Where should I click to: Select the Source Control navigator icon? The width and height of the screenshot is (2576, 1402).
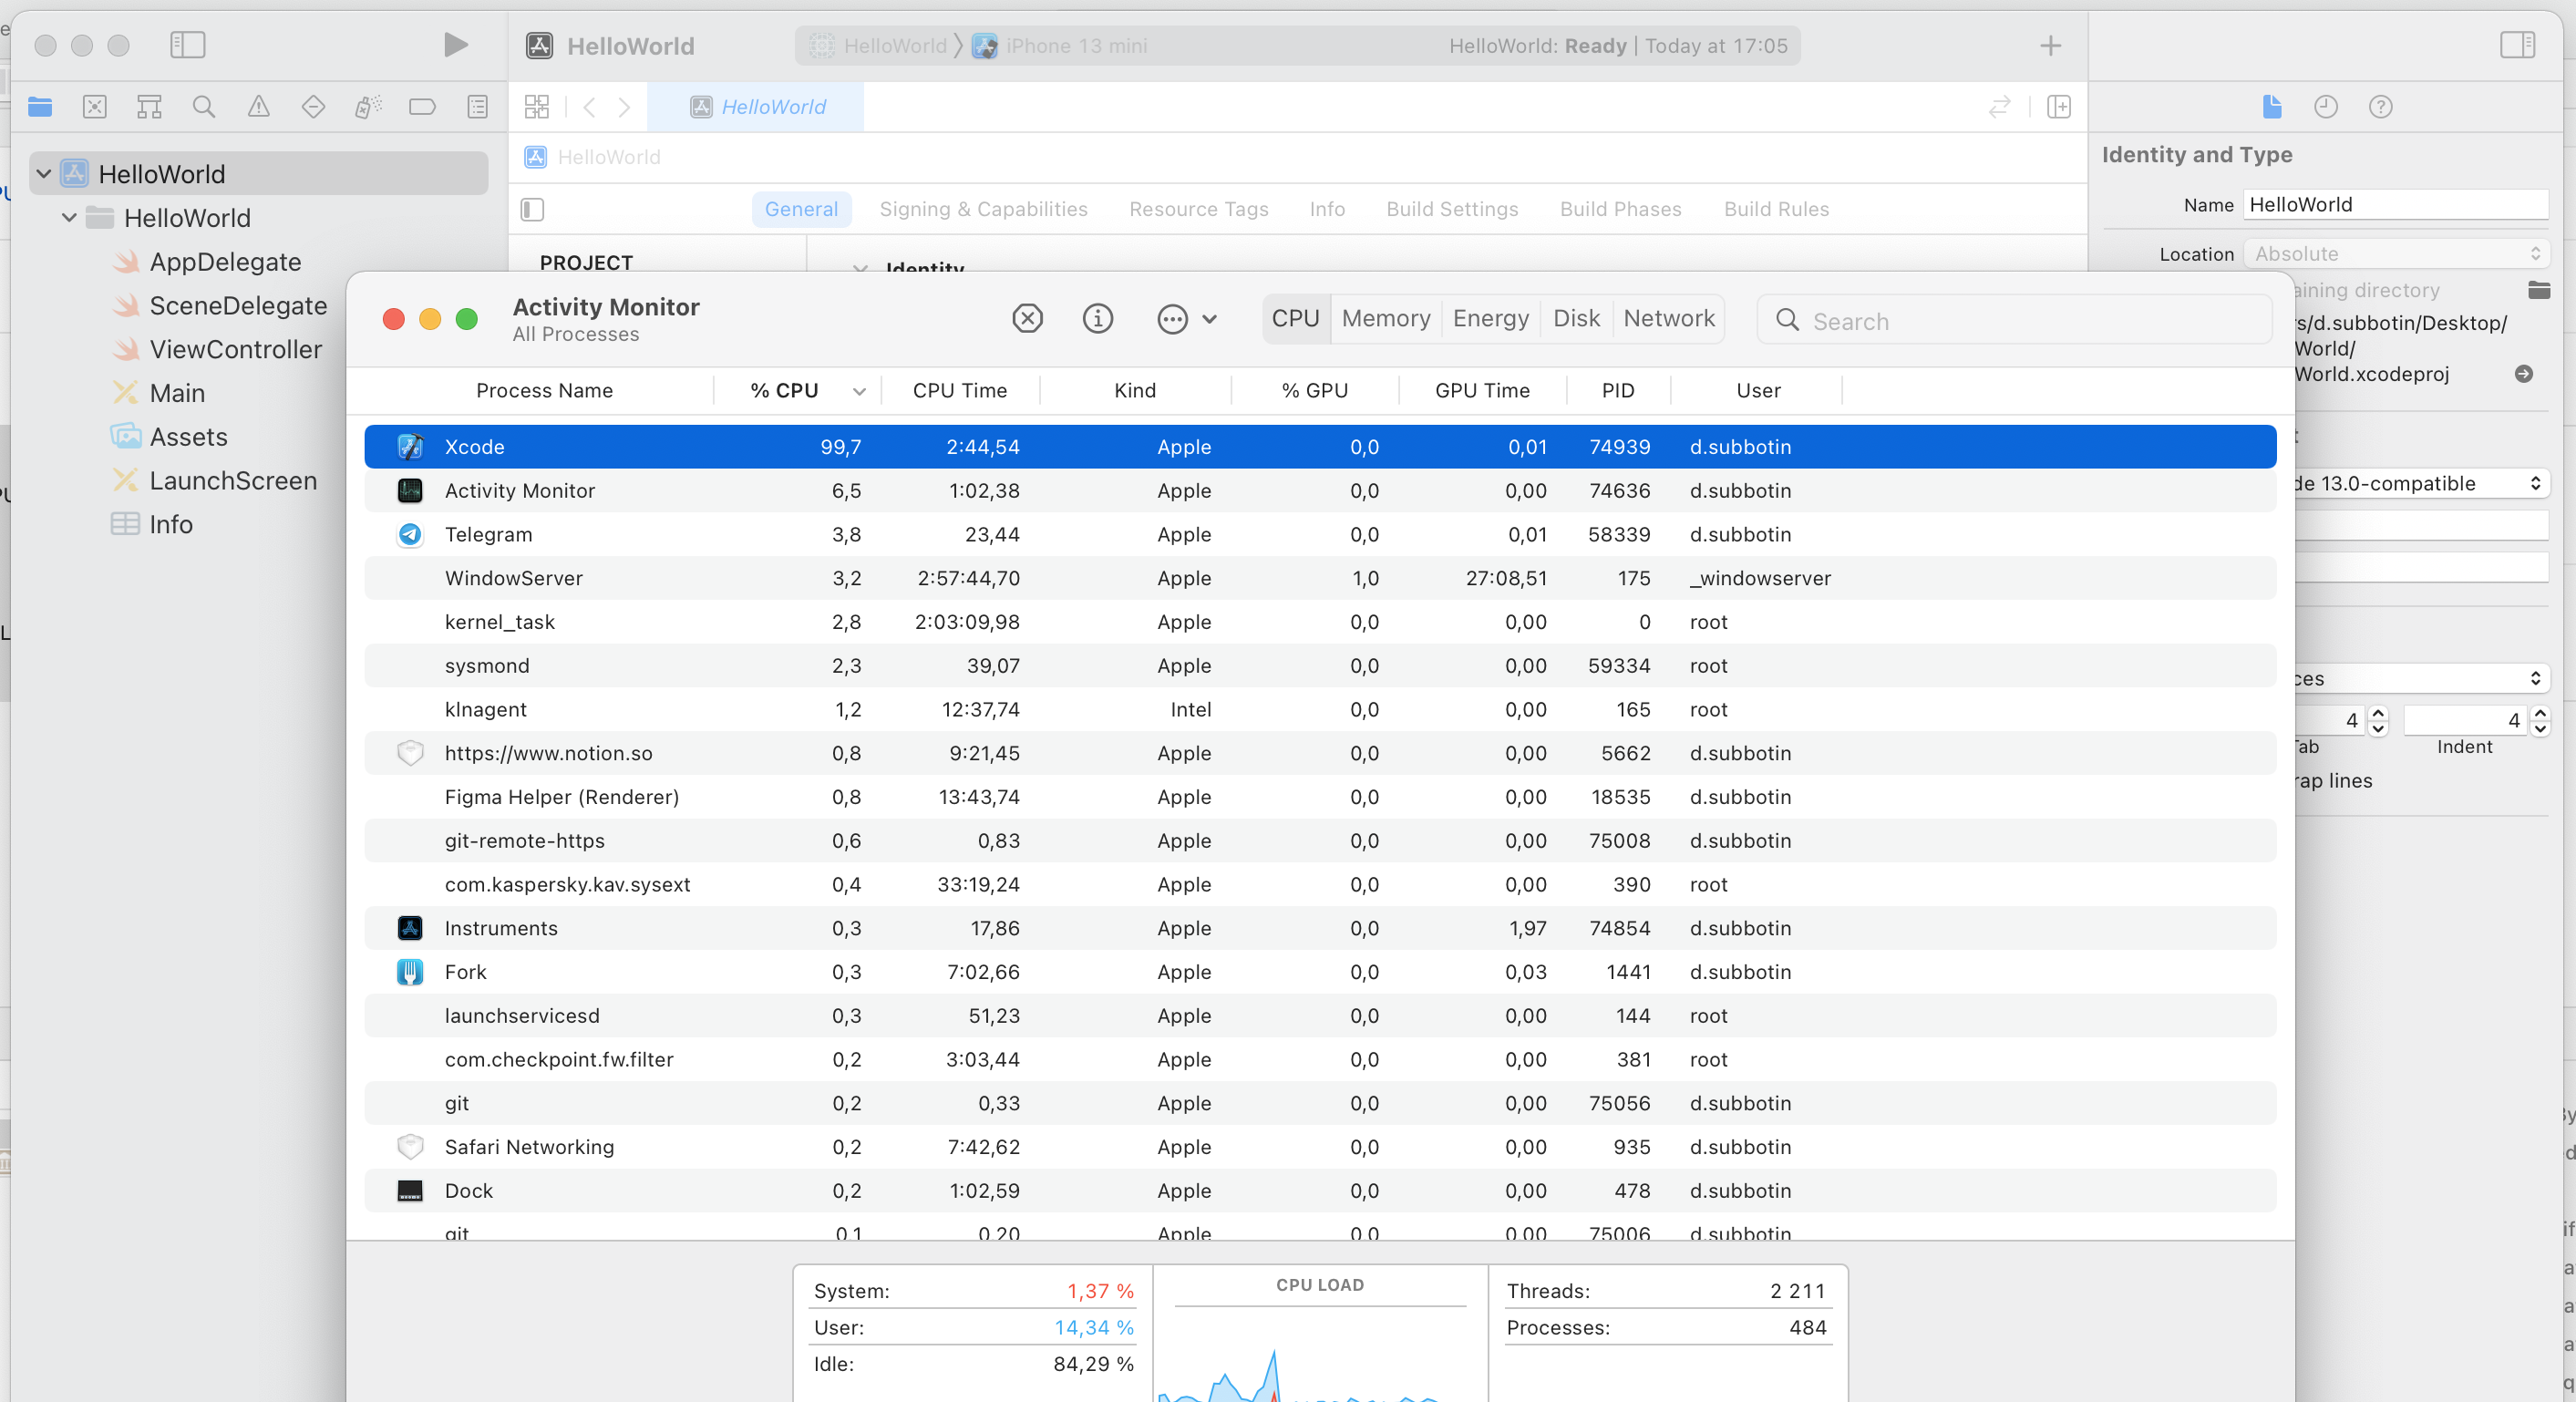(94, 106)
